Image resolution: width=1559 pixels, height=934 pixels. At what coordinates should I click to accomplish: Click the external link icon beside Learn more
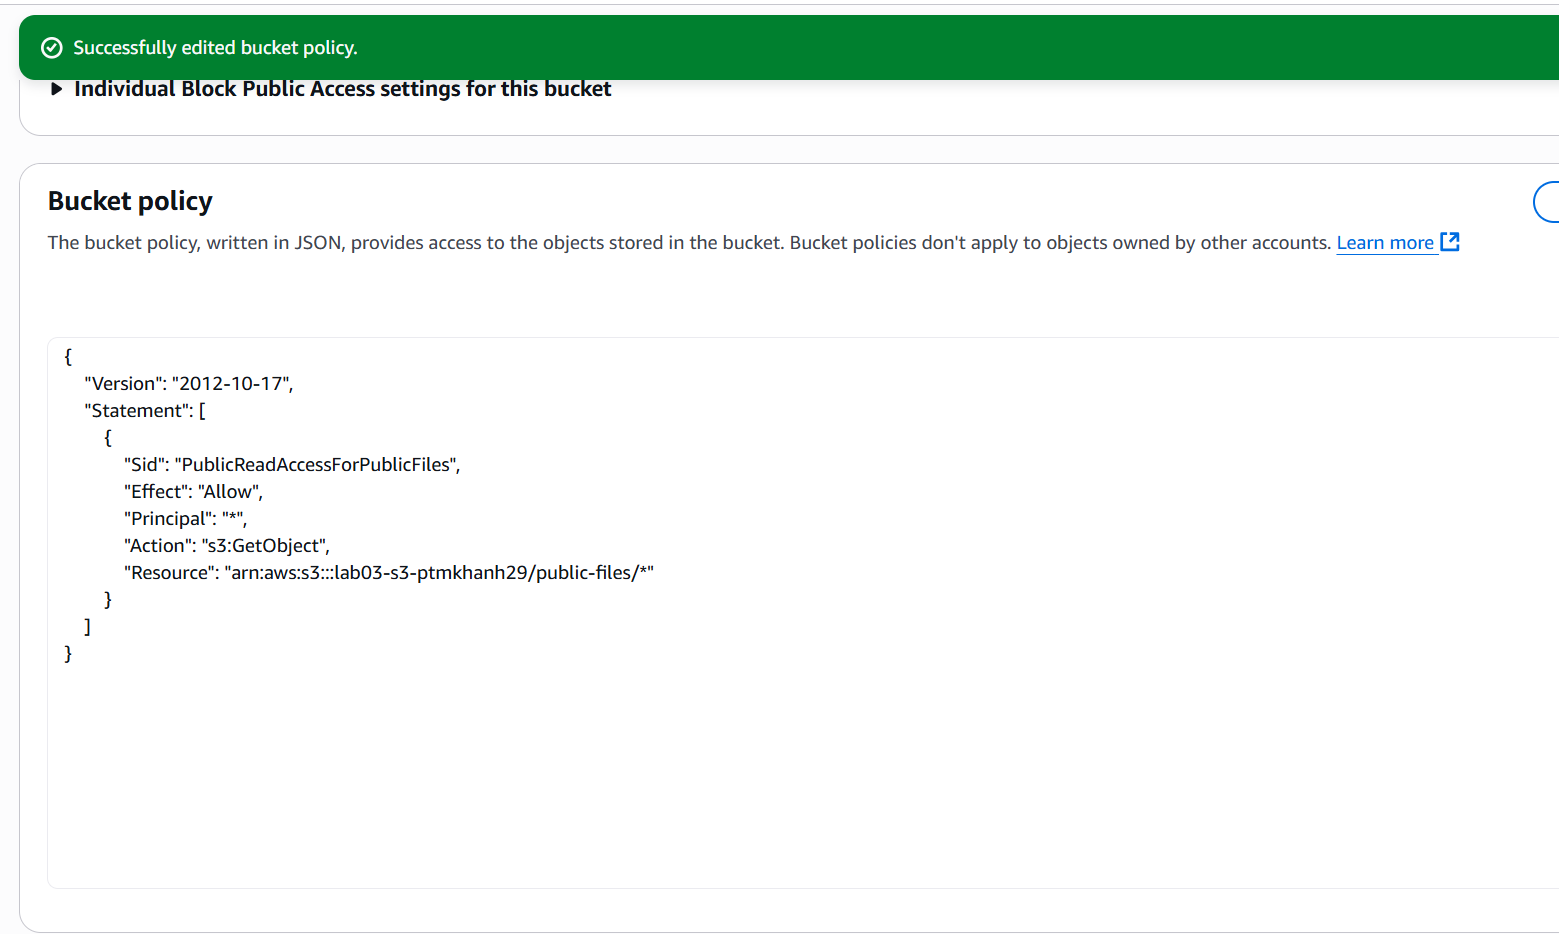click(1450, 242)
